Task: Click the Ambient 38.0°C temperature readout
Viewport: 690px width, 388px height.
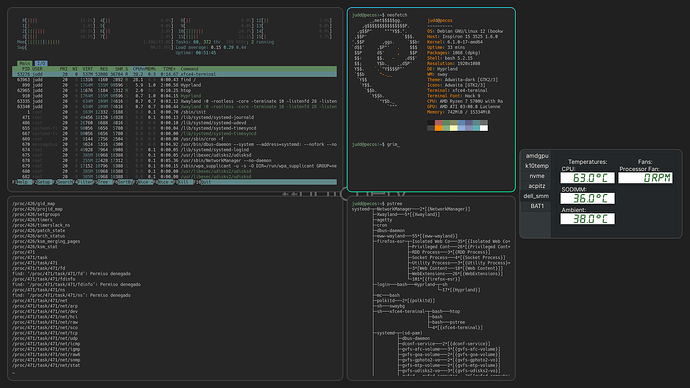Action: point(587,219)
